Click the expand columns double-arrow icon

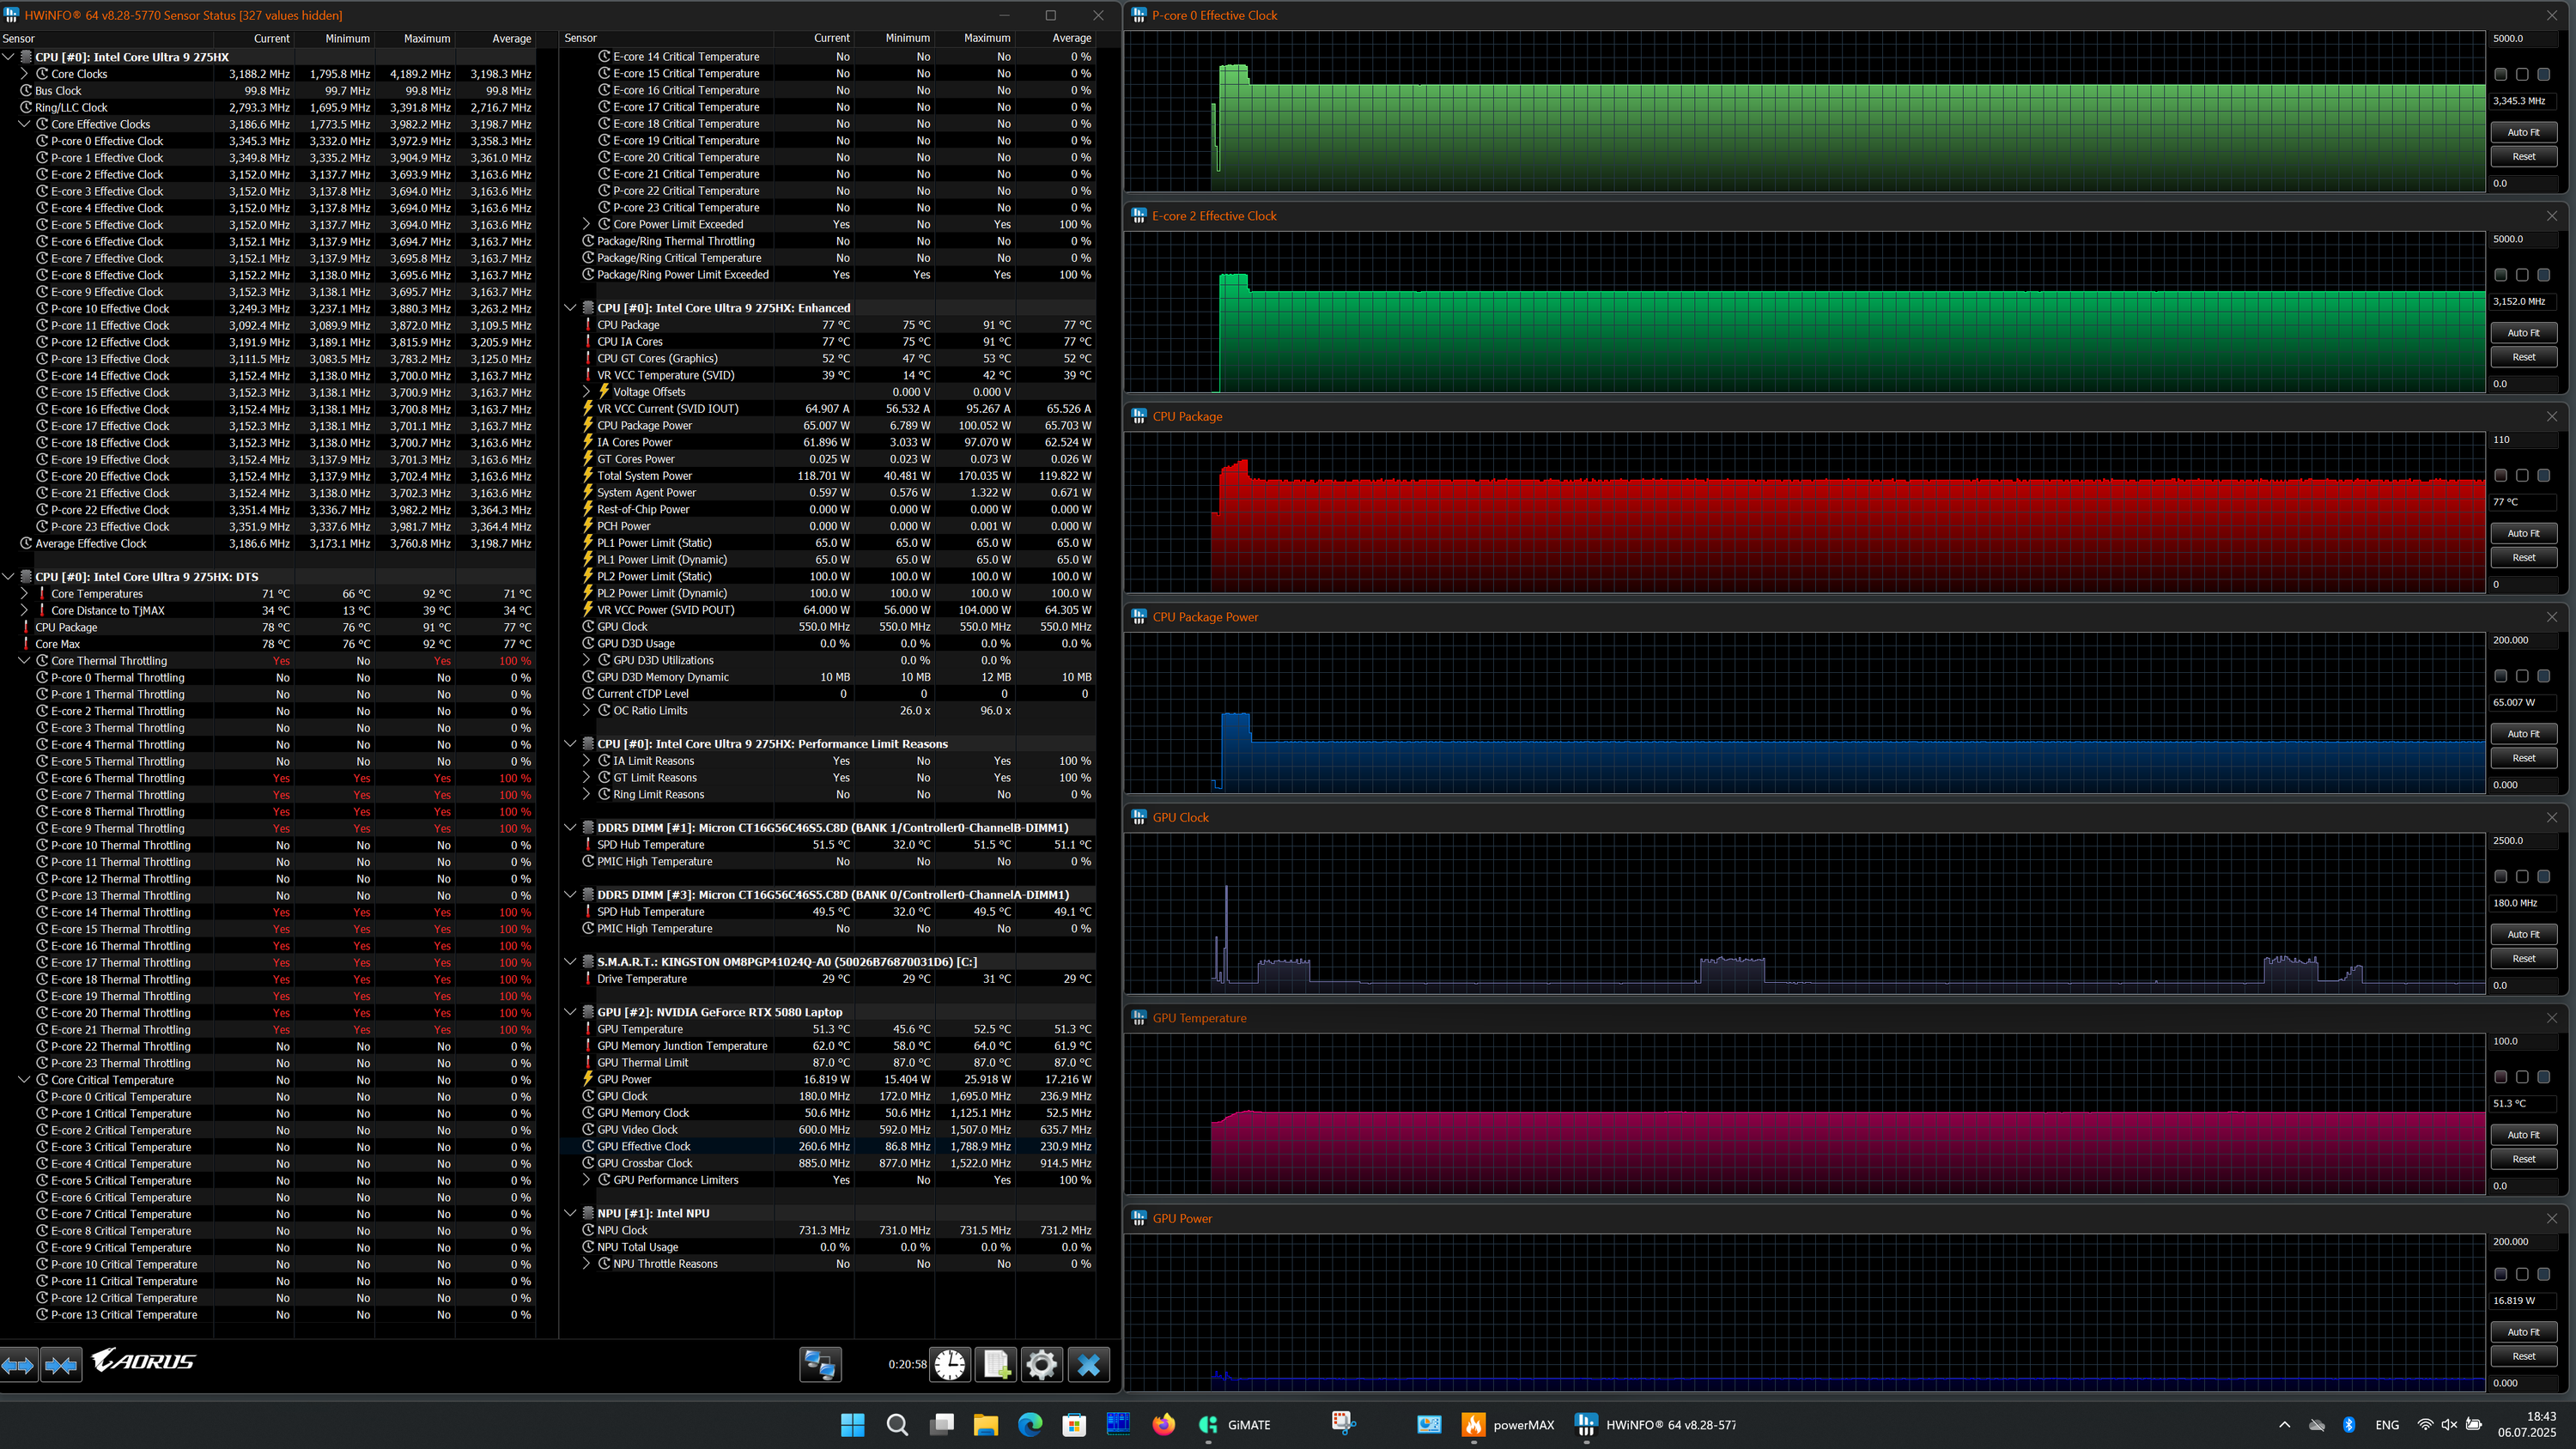point(18,1364)
